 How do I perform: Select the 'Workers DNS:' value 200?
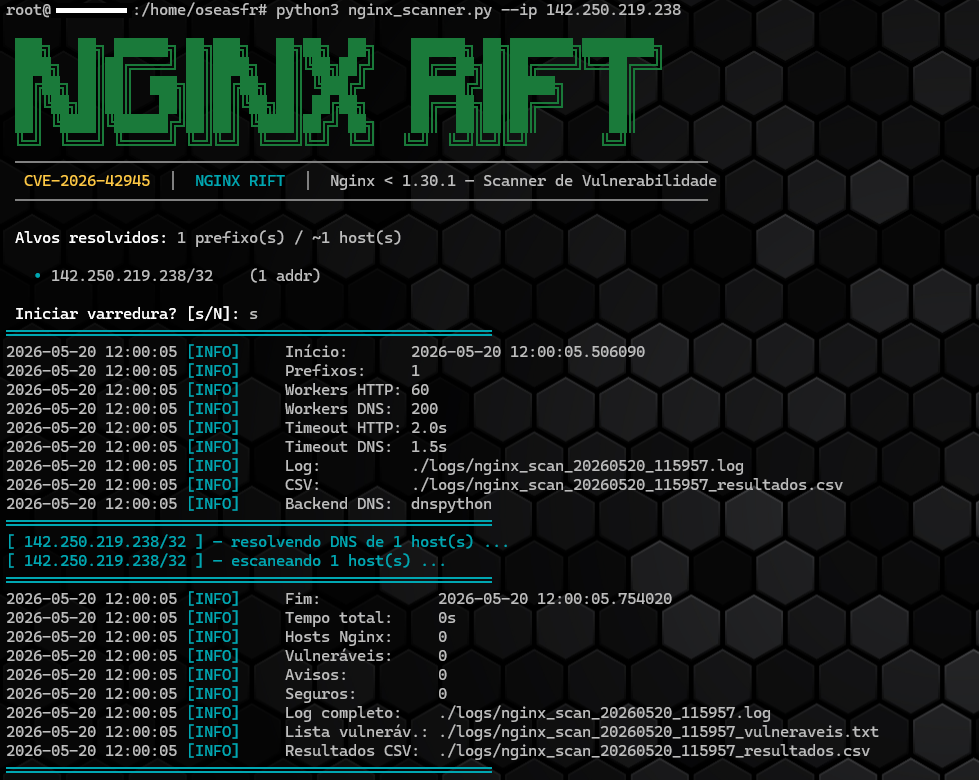(425, 409)
